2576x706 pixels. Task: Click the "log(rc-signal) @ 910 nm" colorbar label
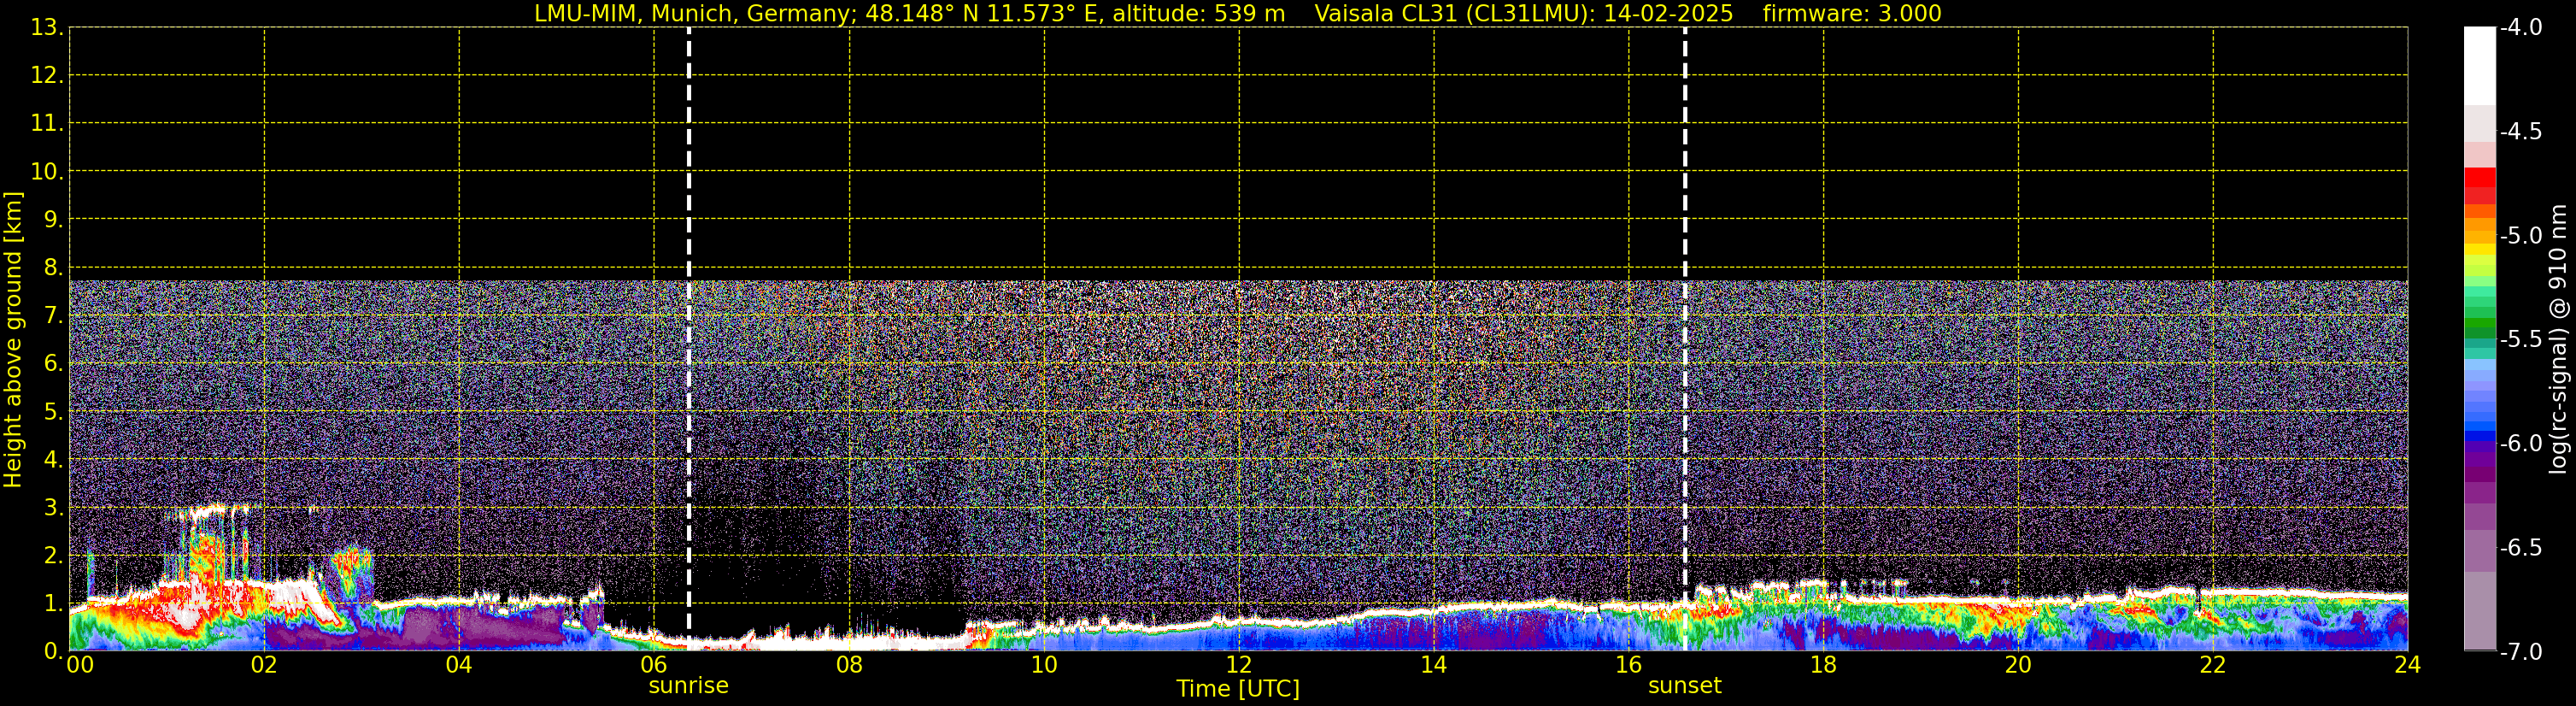click(2558, 340)
